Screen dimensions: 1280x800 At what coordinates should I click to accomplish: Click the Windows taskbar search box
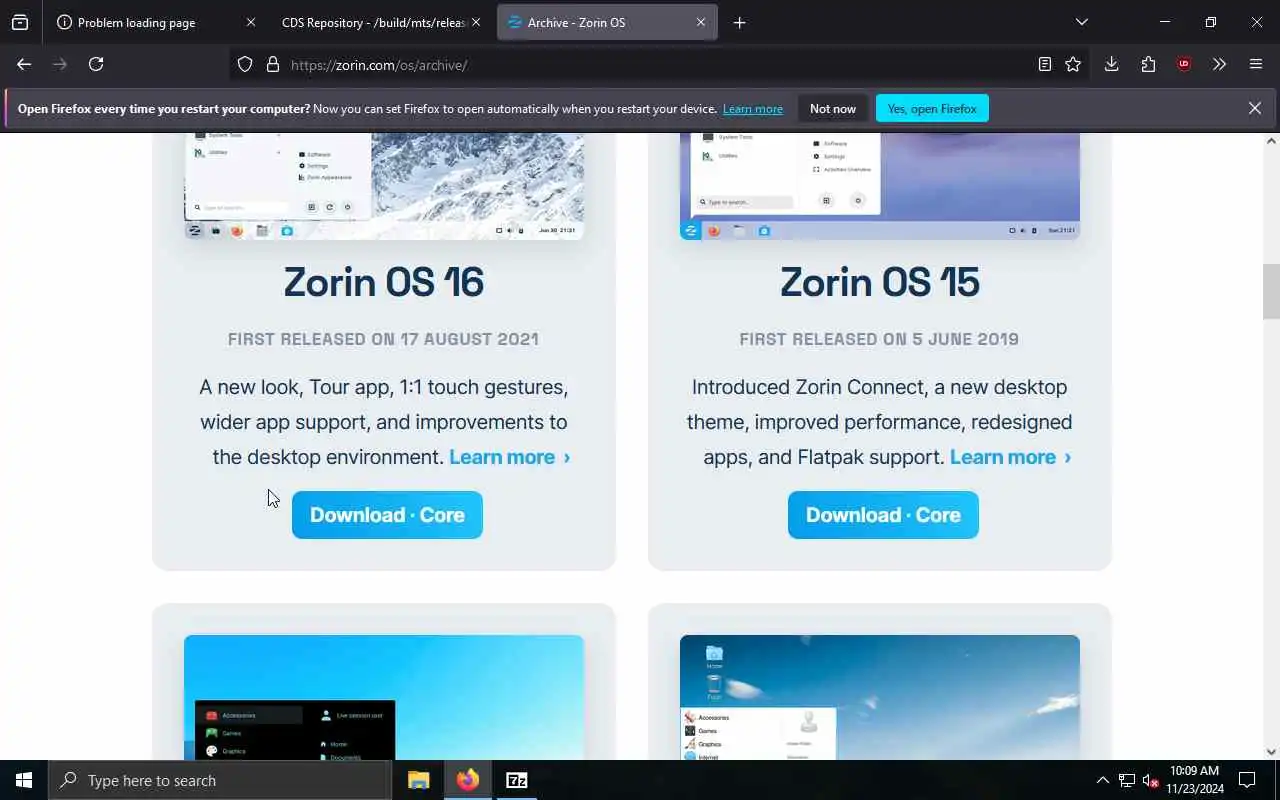point(220,780)
